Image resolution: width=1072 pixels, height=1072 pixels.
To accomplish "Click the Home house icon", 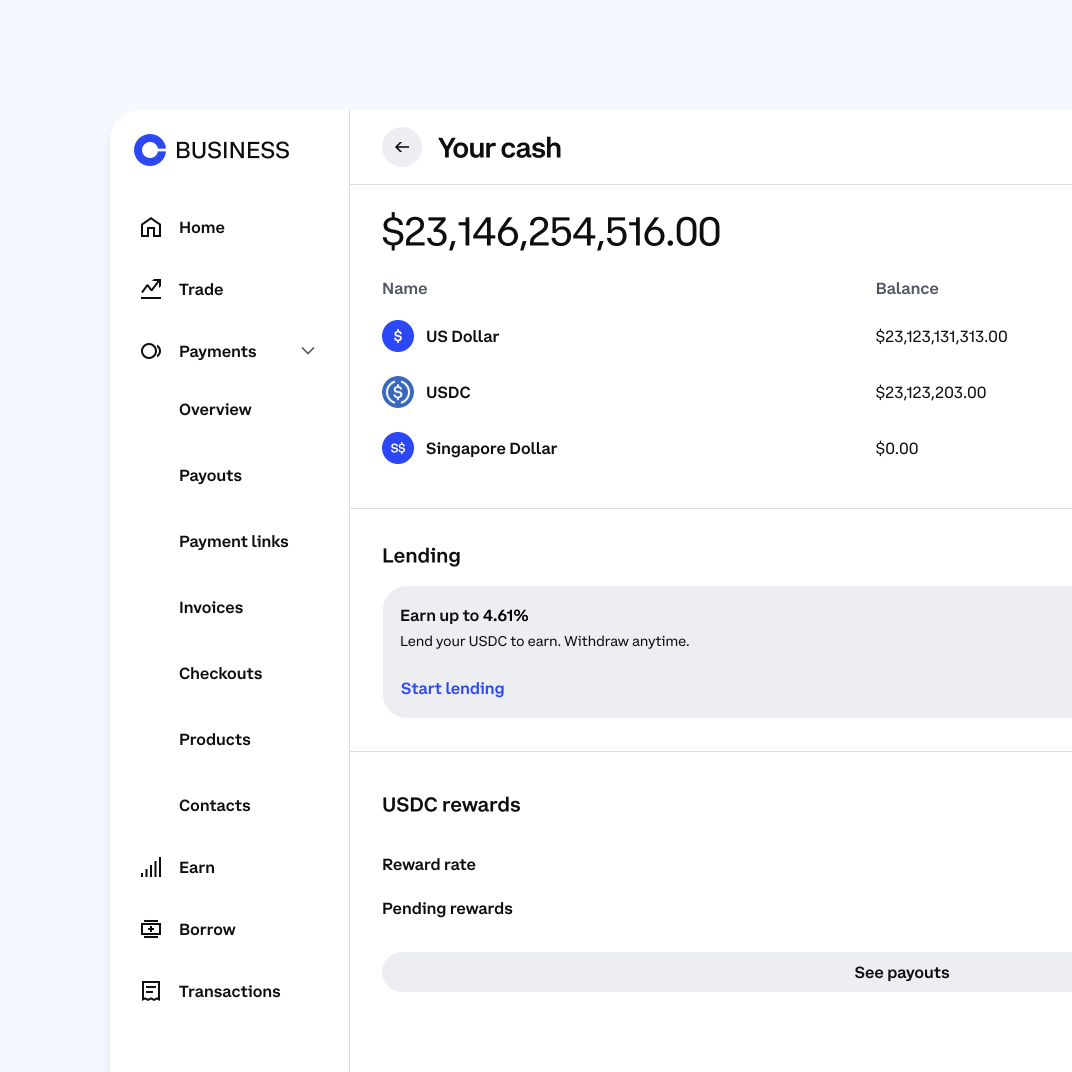I will (x=150, y=227).
